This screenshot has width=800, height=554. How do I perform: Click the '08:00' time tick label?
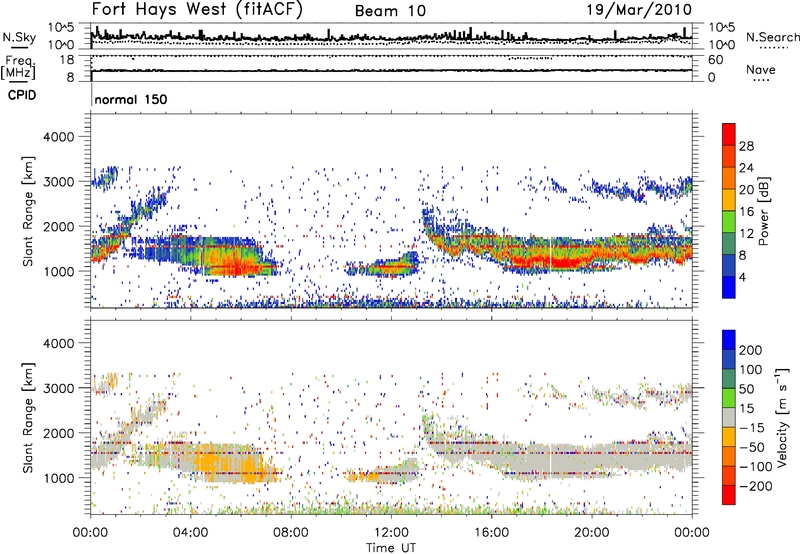(x=291, y=533)
